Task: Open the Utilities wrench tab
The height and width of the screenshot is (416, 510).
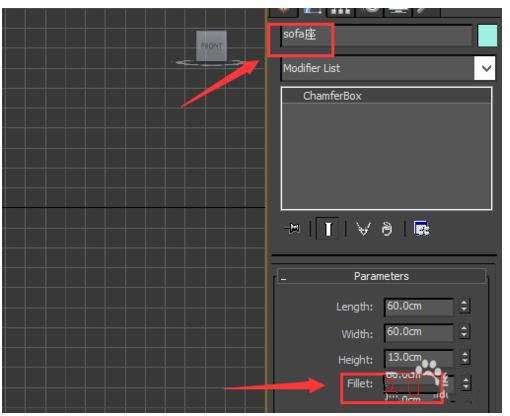Action: point(426,12)
